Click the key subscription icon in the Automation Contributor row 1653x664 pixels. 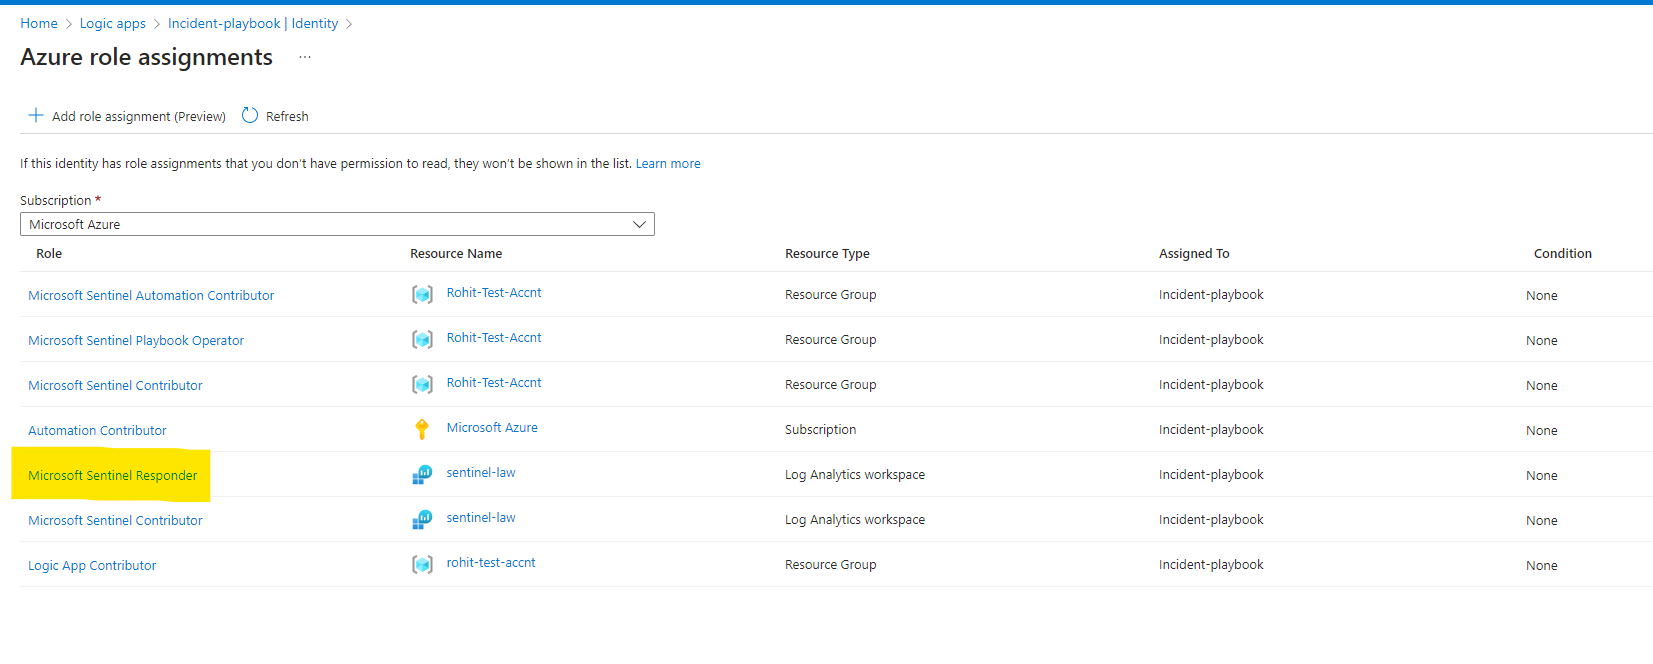(422, 429)
